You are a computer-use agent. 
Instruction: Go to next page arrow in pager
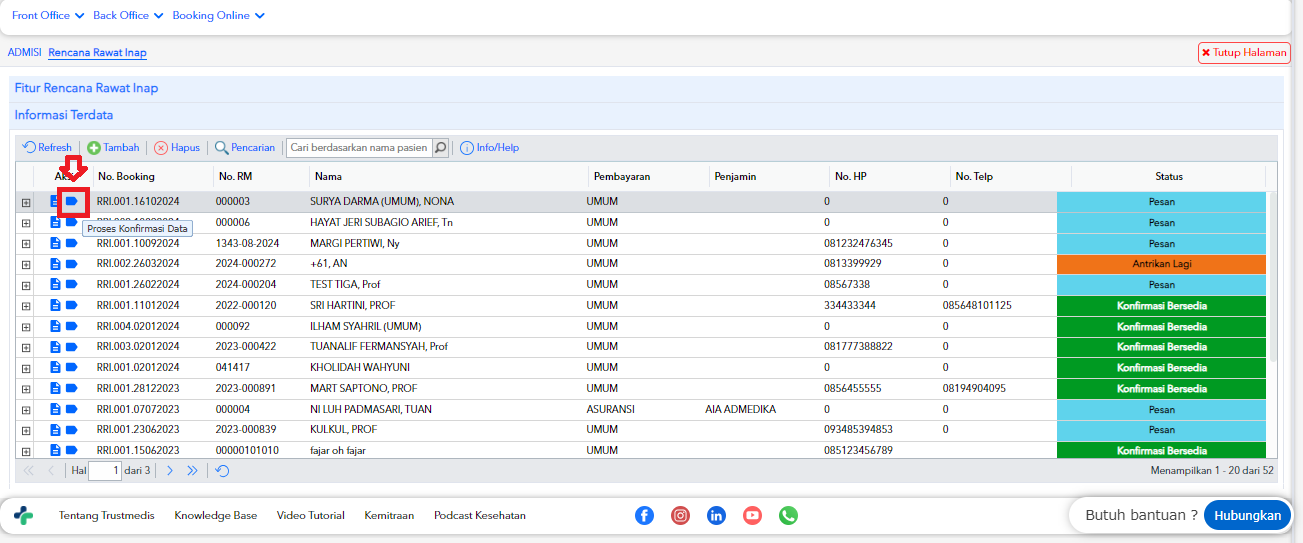pyautogui.click(x=170, y=470)
